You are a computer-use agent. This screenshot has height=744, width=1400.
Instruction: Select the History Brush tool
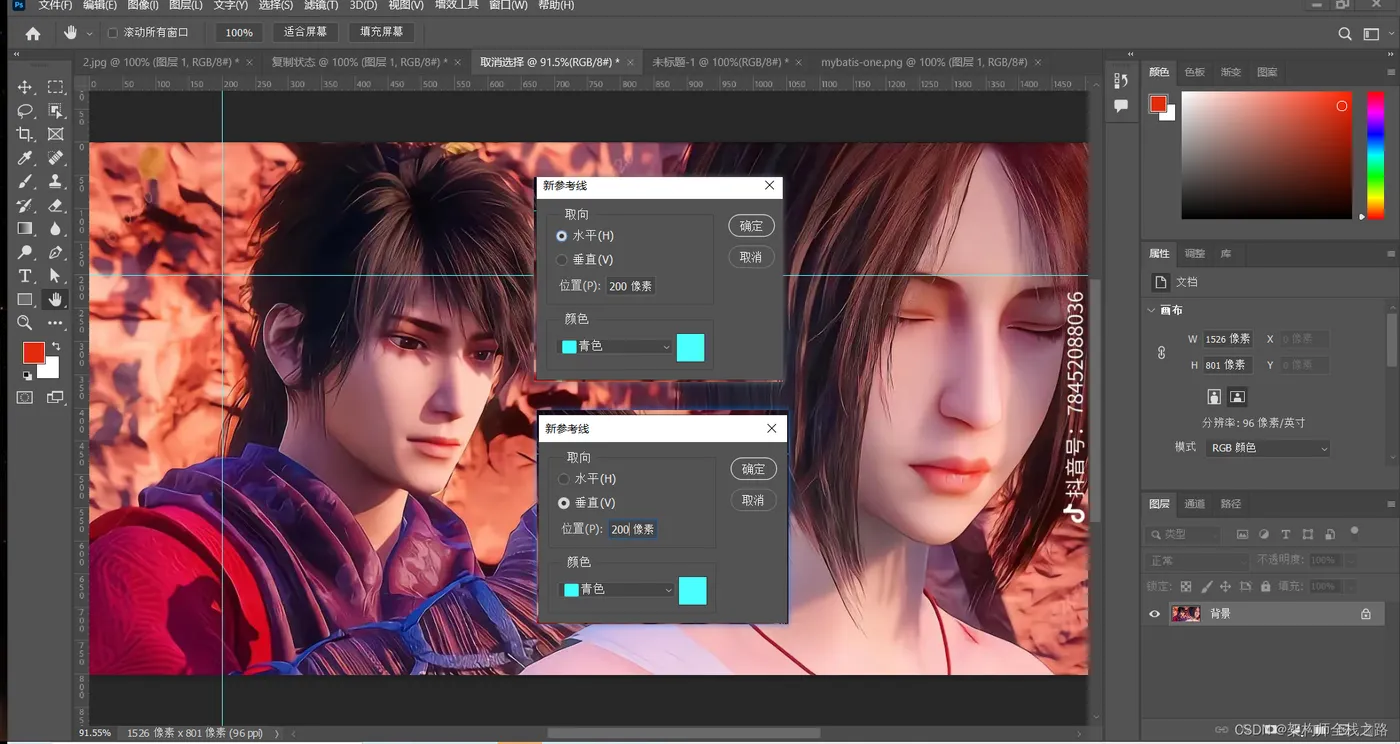point(25,206)
